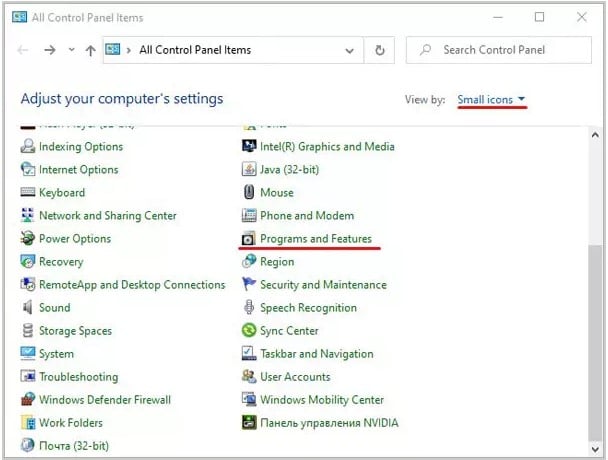Click the NVIDIA control panel icon

(x=249, y=422)
